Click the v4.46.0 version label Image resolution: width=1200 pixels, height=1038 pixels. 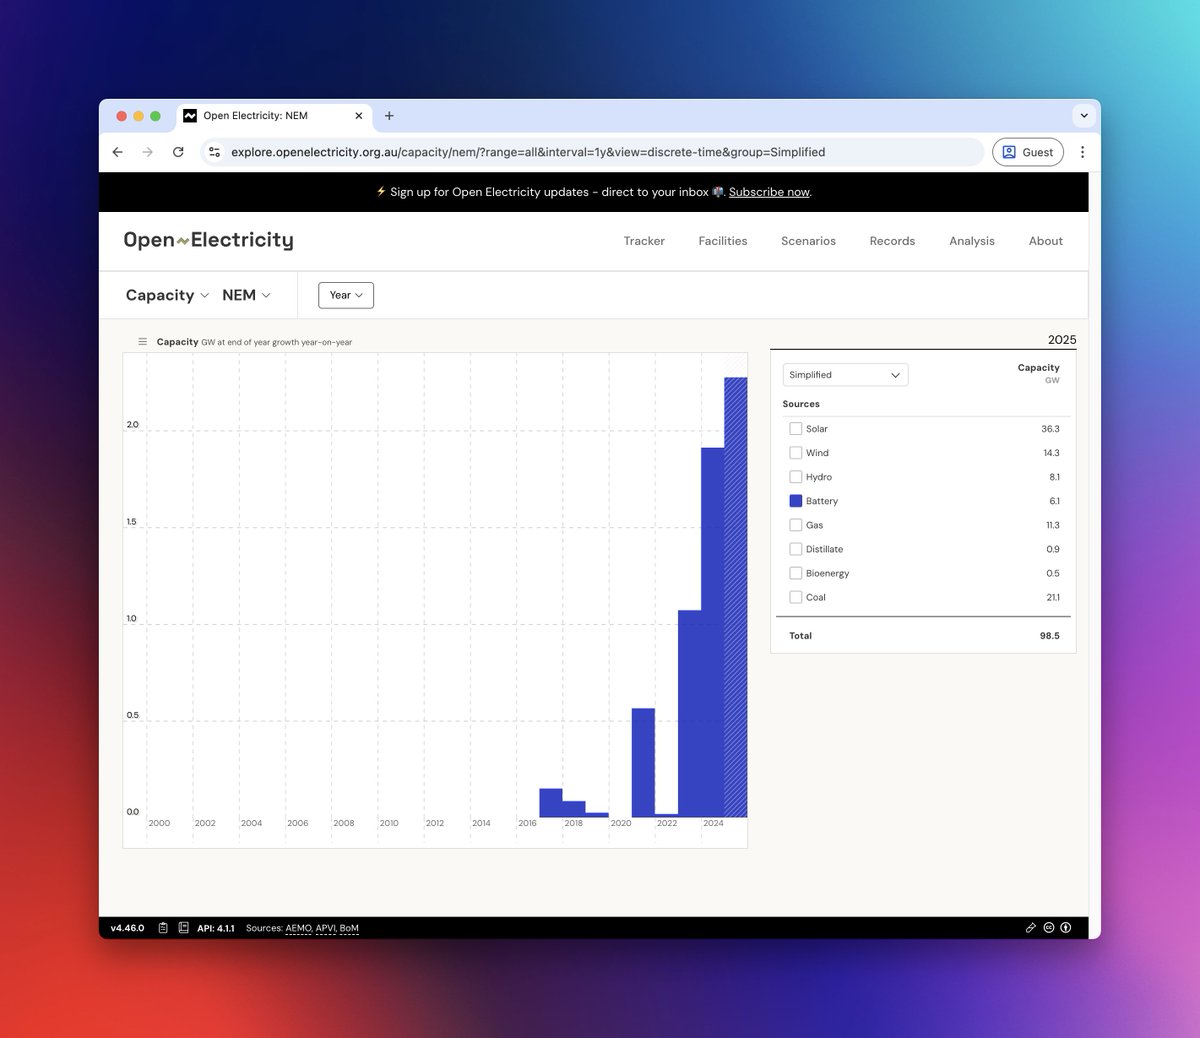tap(127, 928)
